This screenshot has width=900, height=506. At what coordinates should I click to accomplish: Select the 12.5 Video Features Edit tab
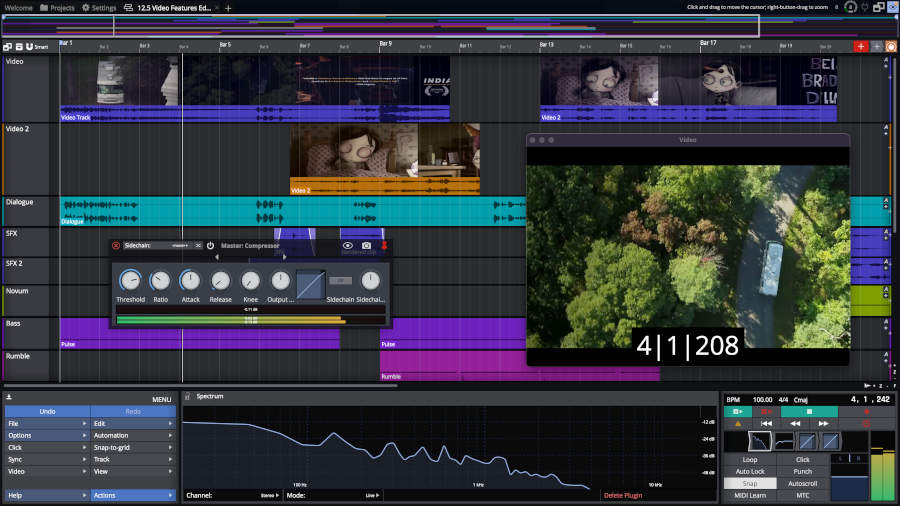(168, 7)
